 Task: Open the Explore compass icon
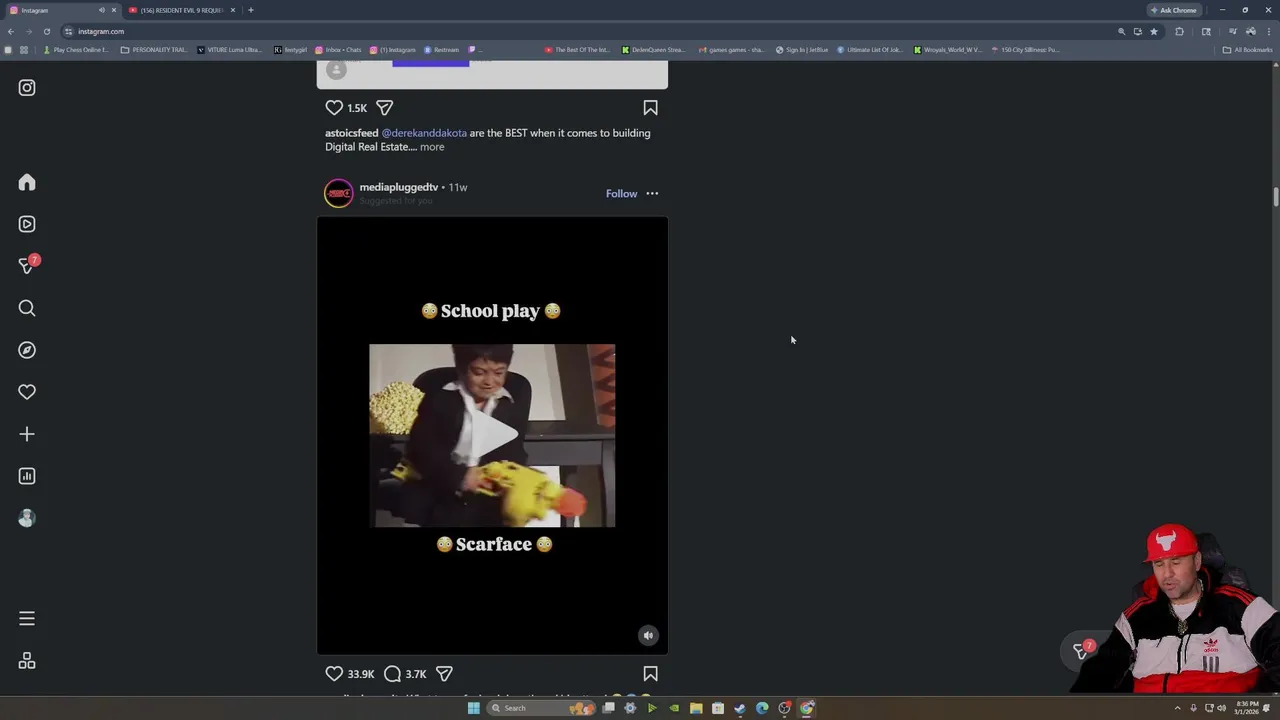(27, 350)
